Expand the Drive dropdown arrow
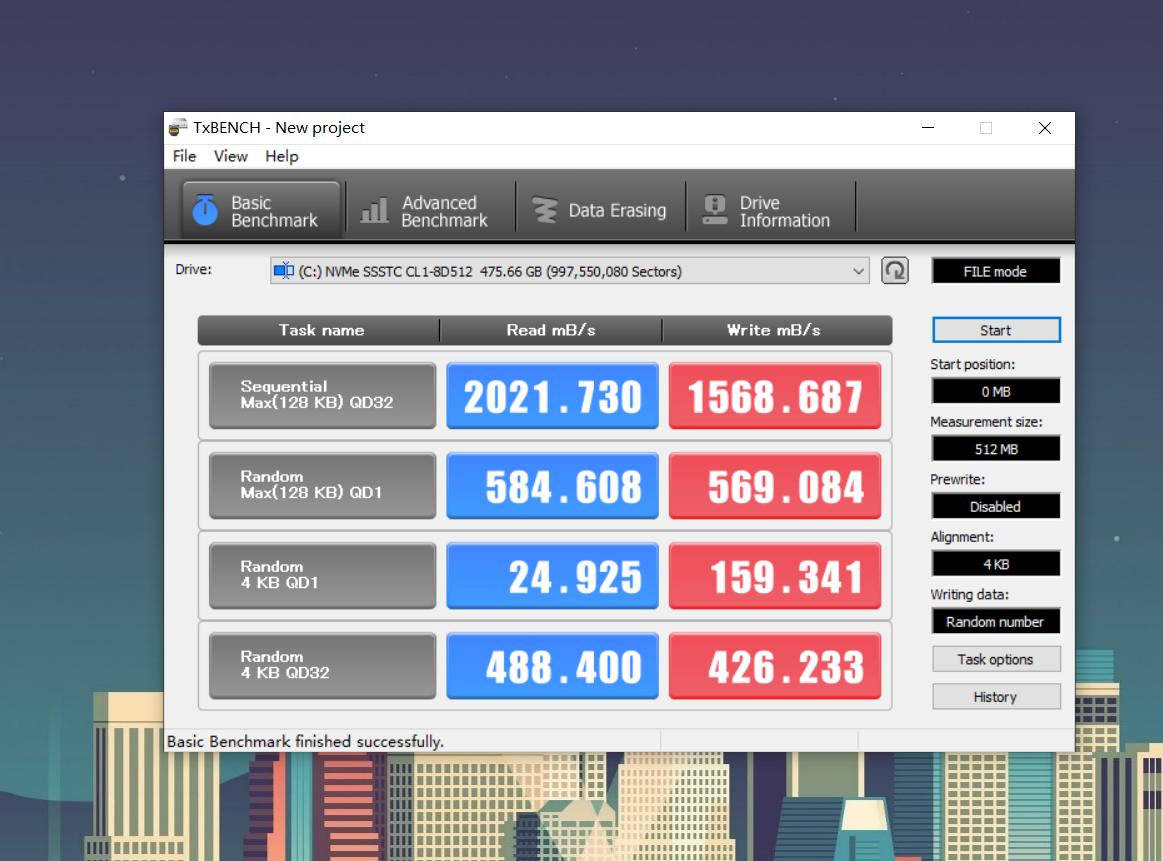This screenshot has width=1163, height=861. coord(858,271)
